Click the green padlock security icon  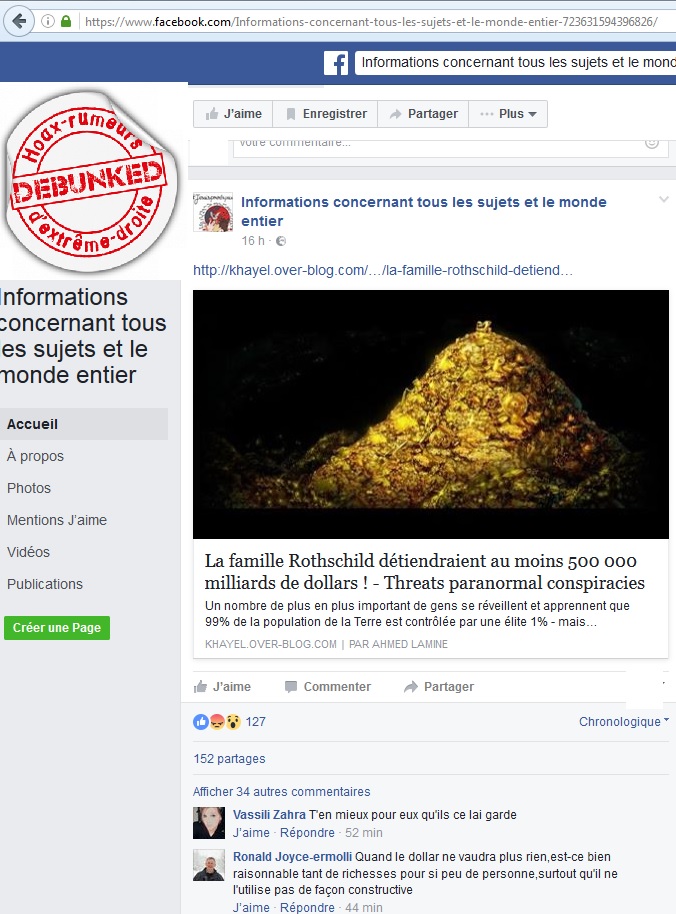coord(66,22)
